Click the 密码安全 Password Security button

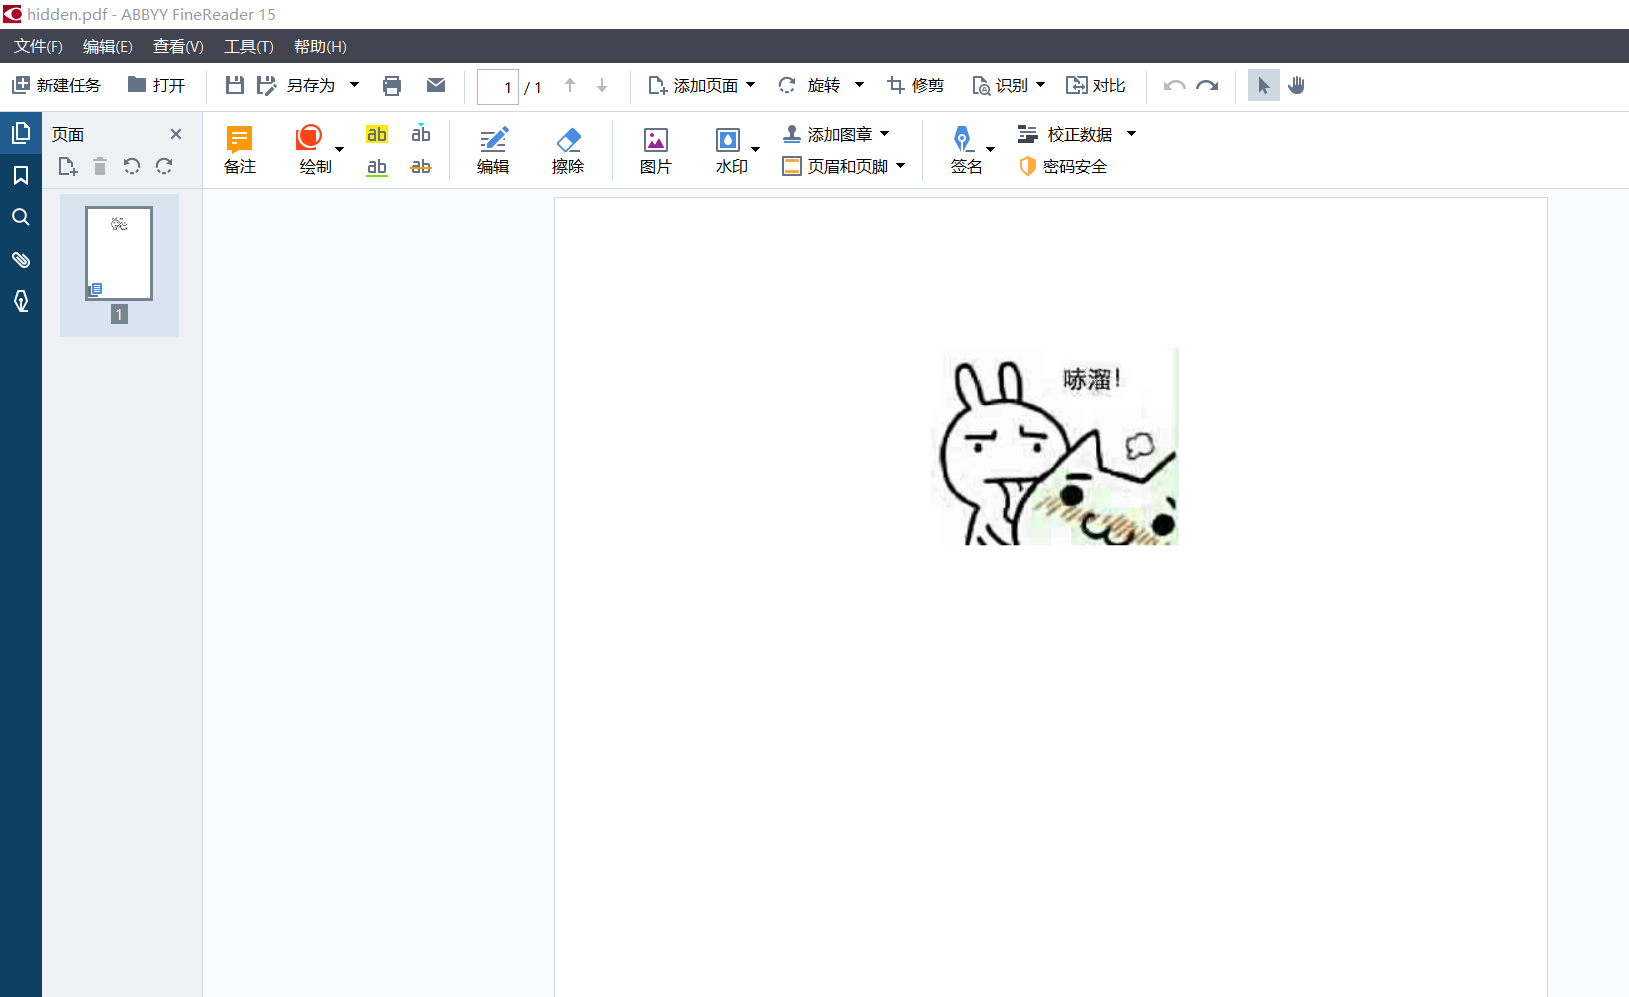tap(1063, 167)
